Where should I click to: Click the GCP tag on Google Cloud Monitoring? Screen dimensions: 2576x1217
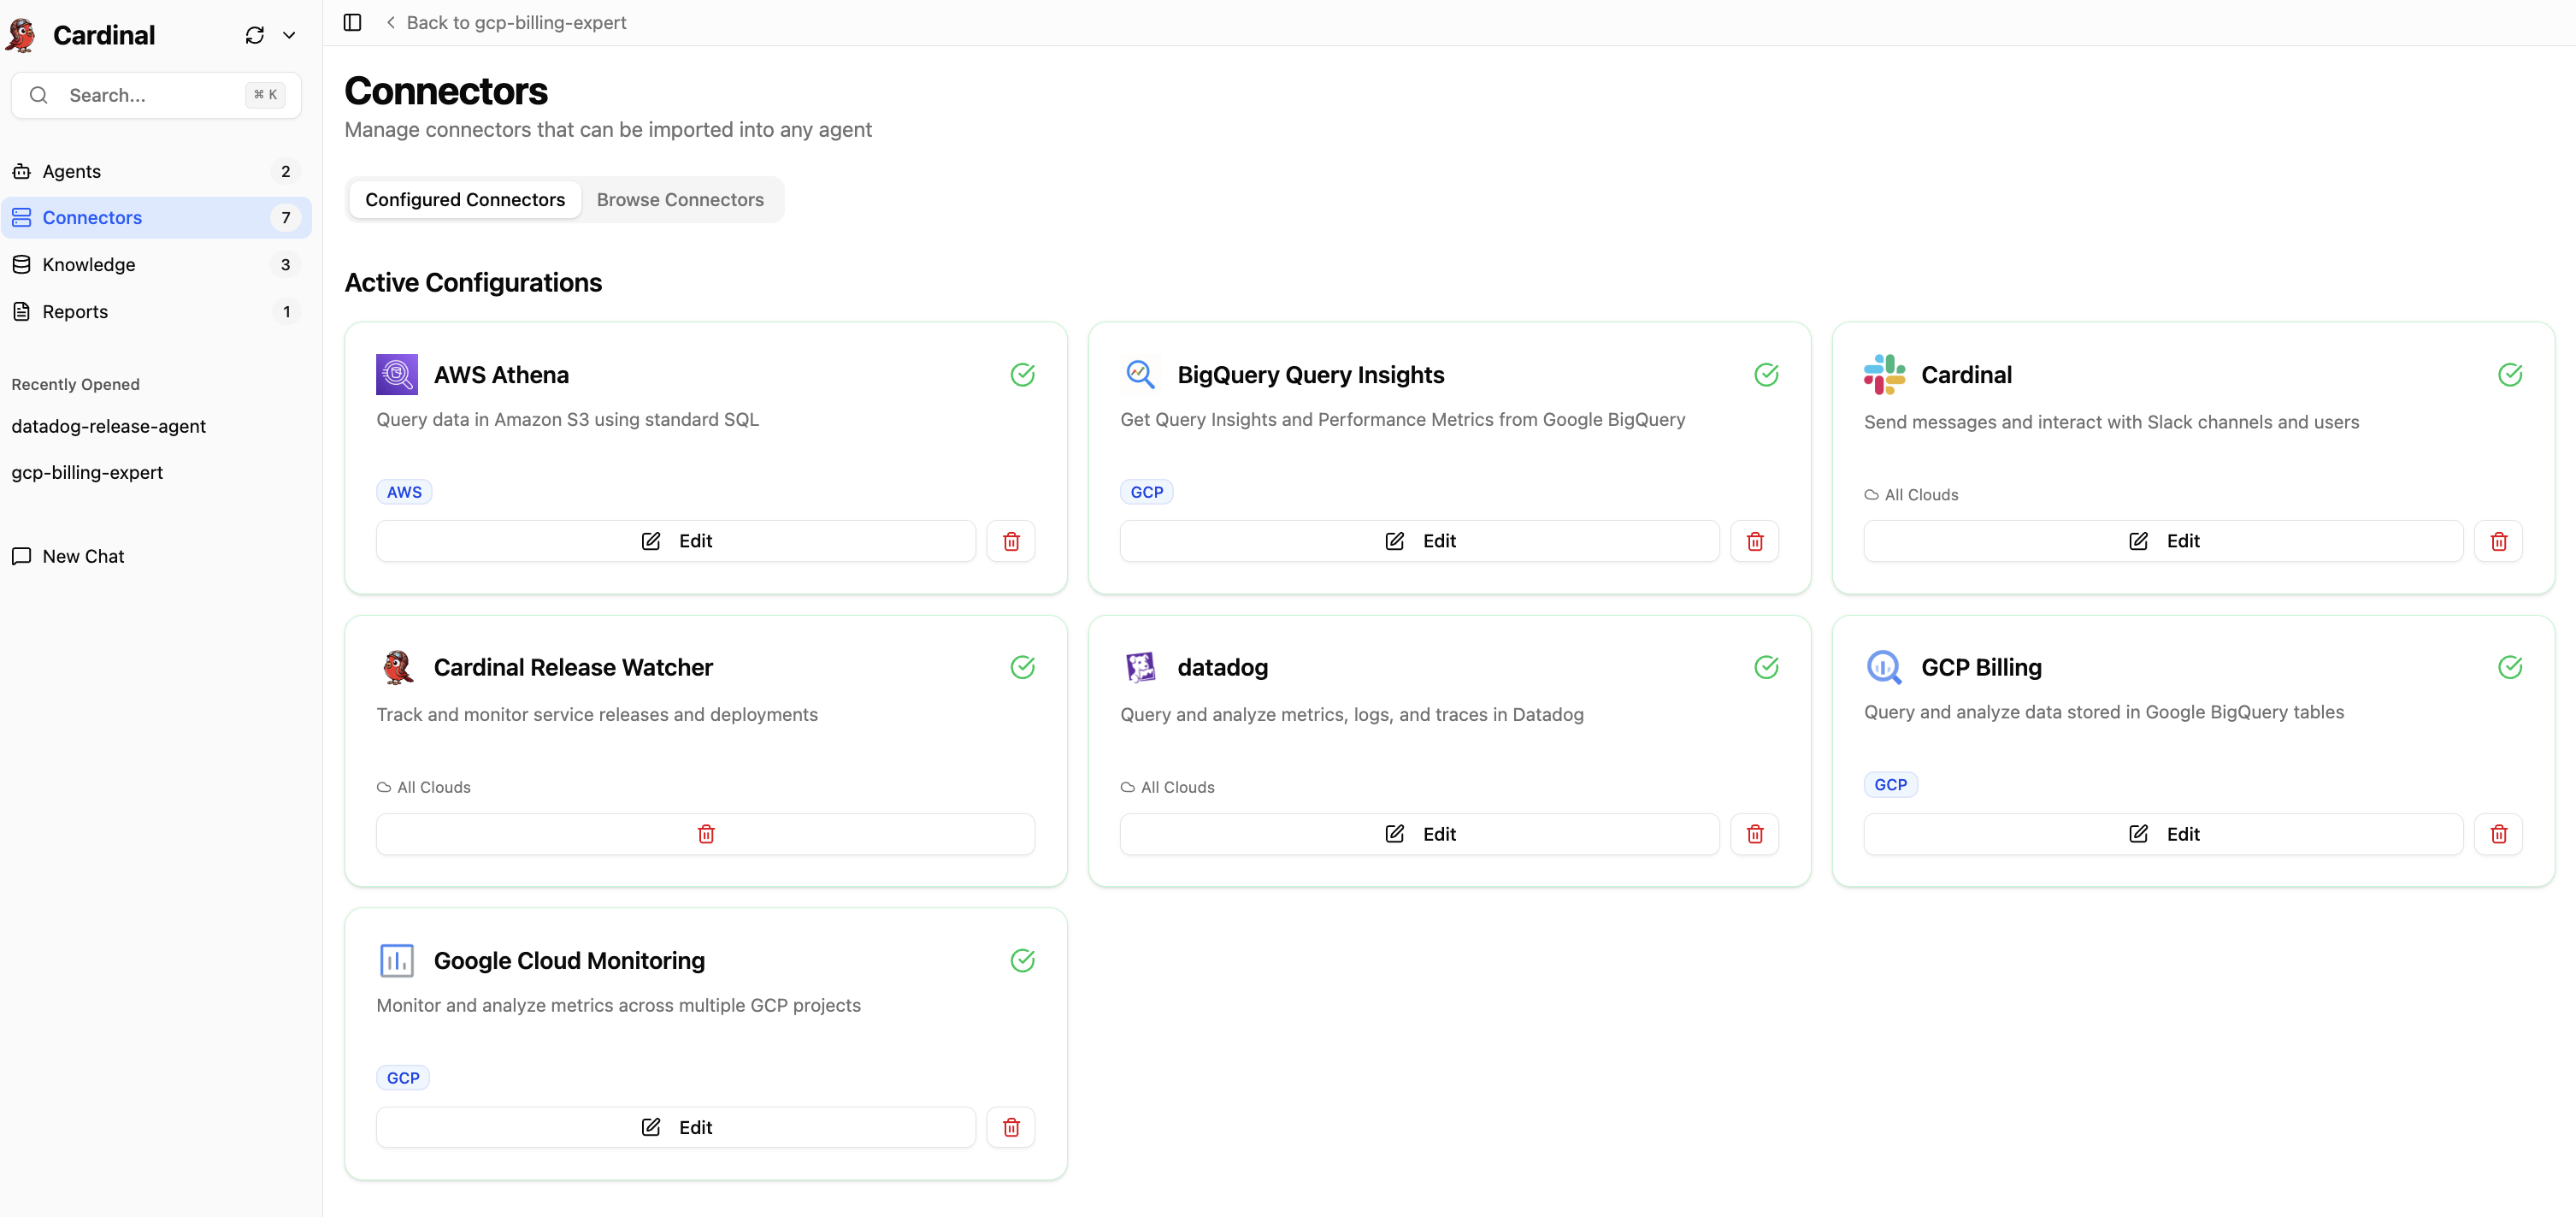[403, 1078]
